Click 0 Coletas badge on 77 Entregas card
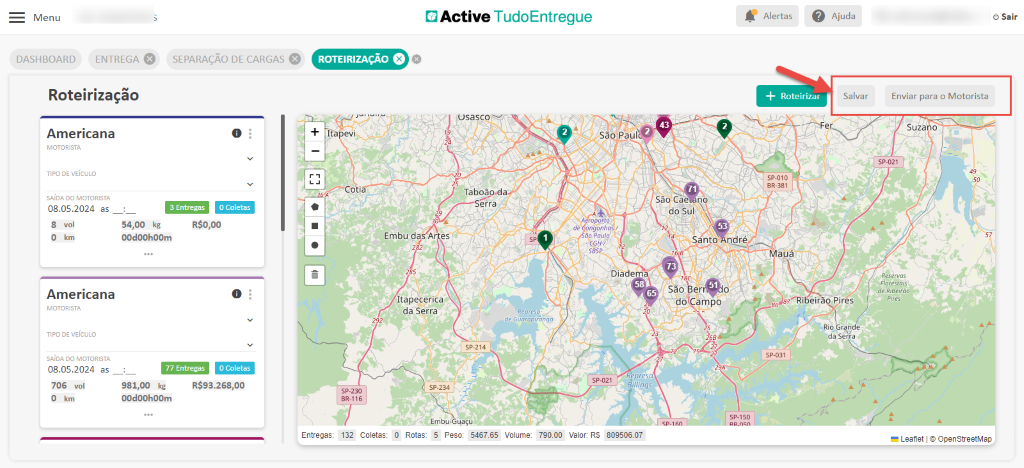 point(235,368)
